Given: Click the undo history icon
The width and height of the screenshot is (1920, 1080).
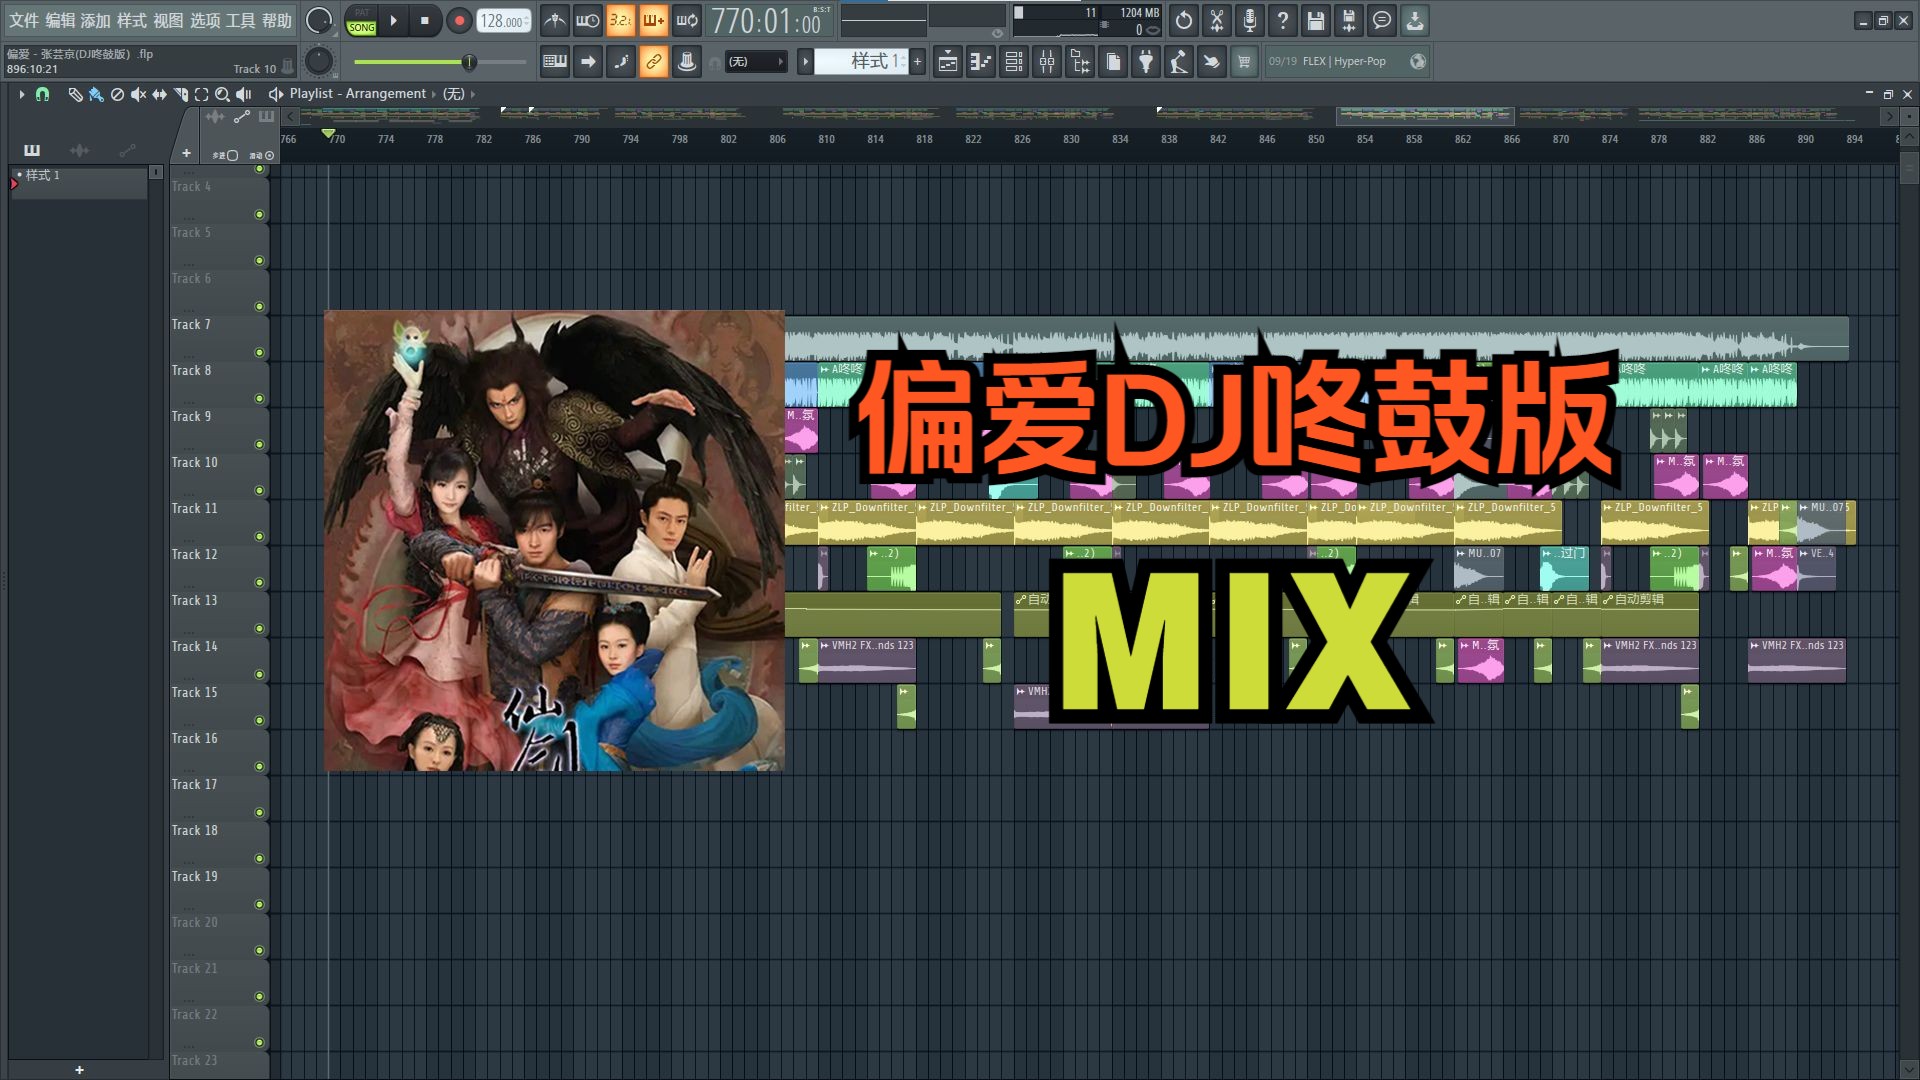Looking at the screenshot, I should 1184,20.
